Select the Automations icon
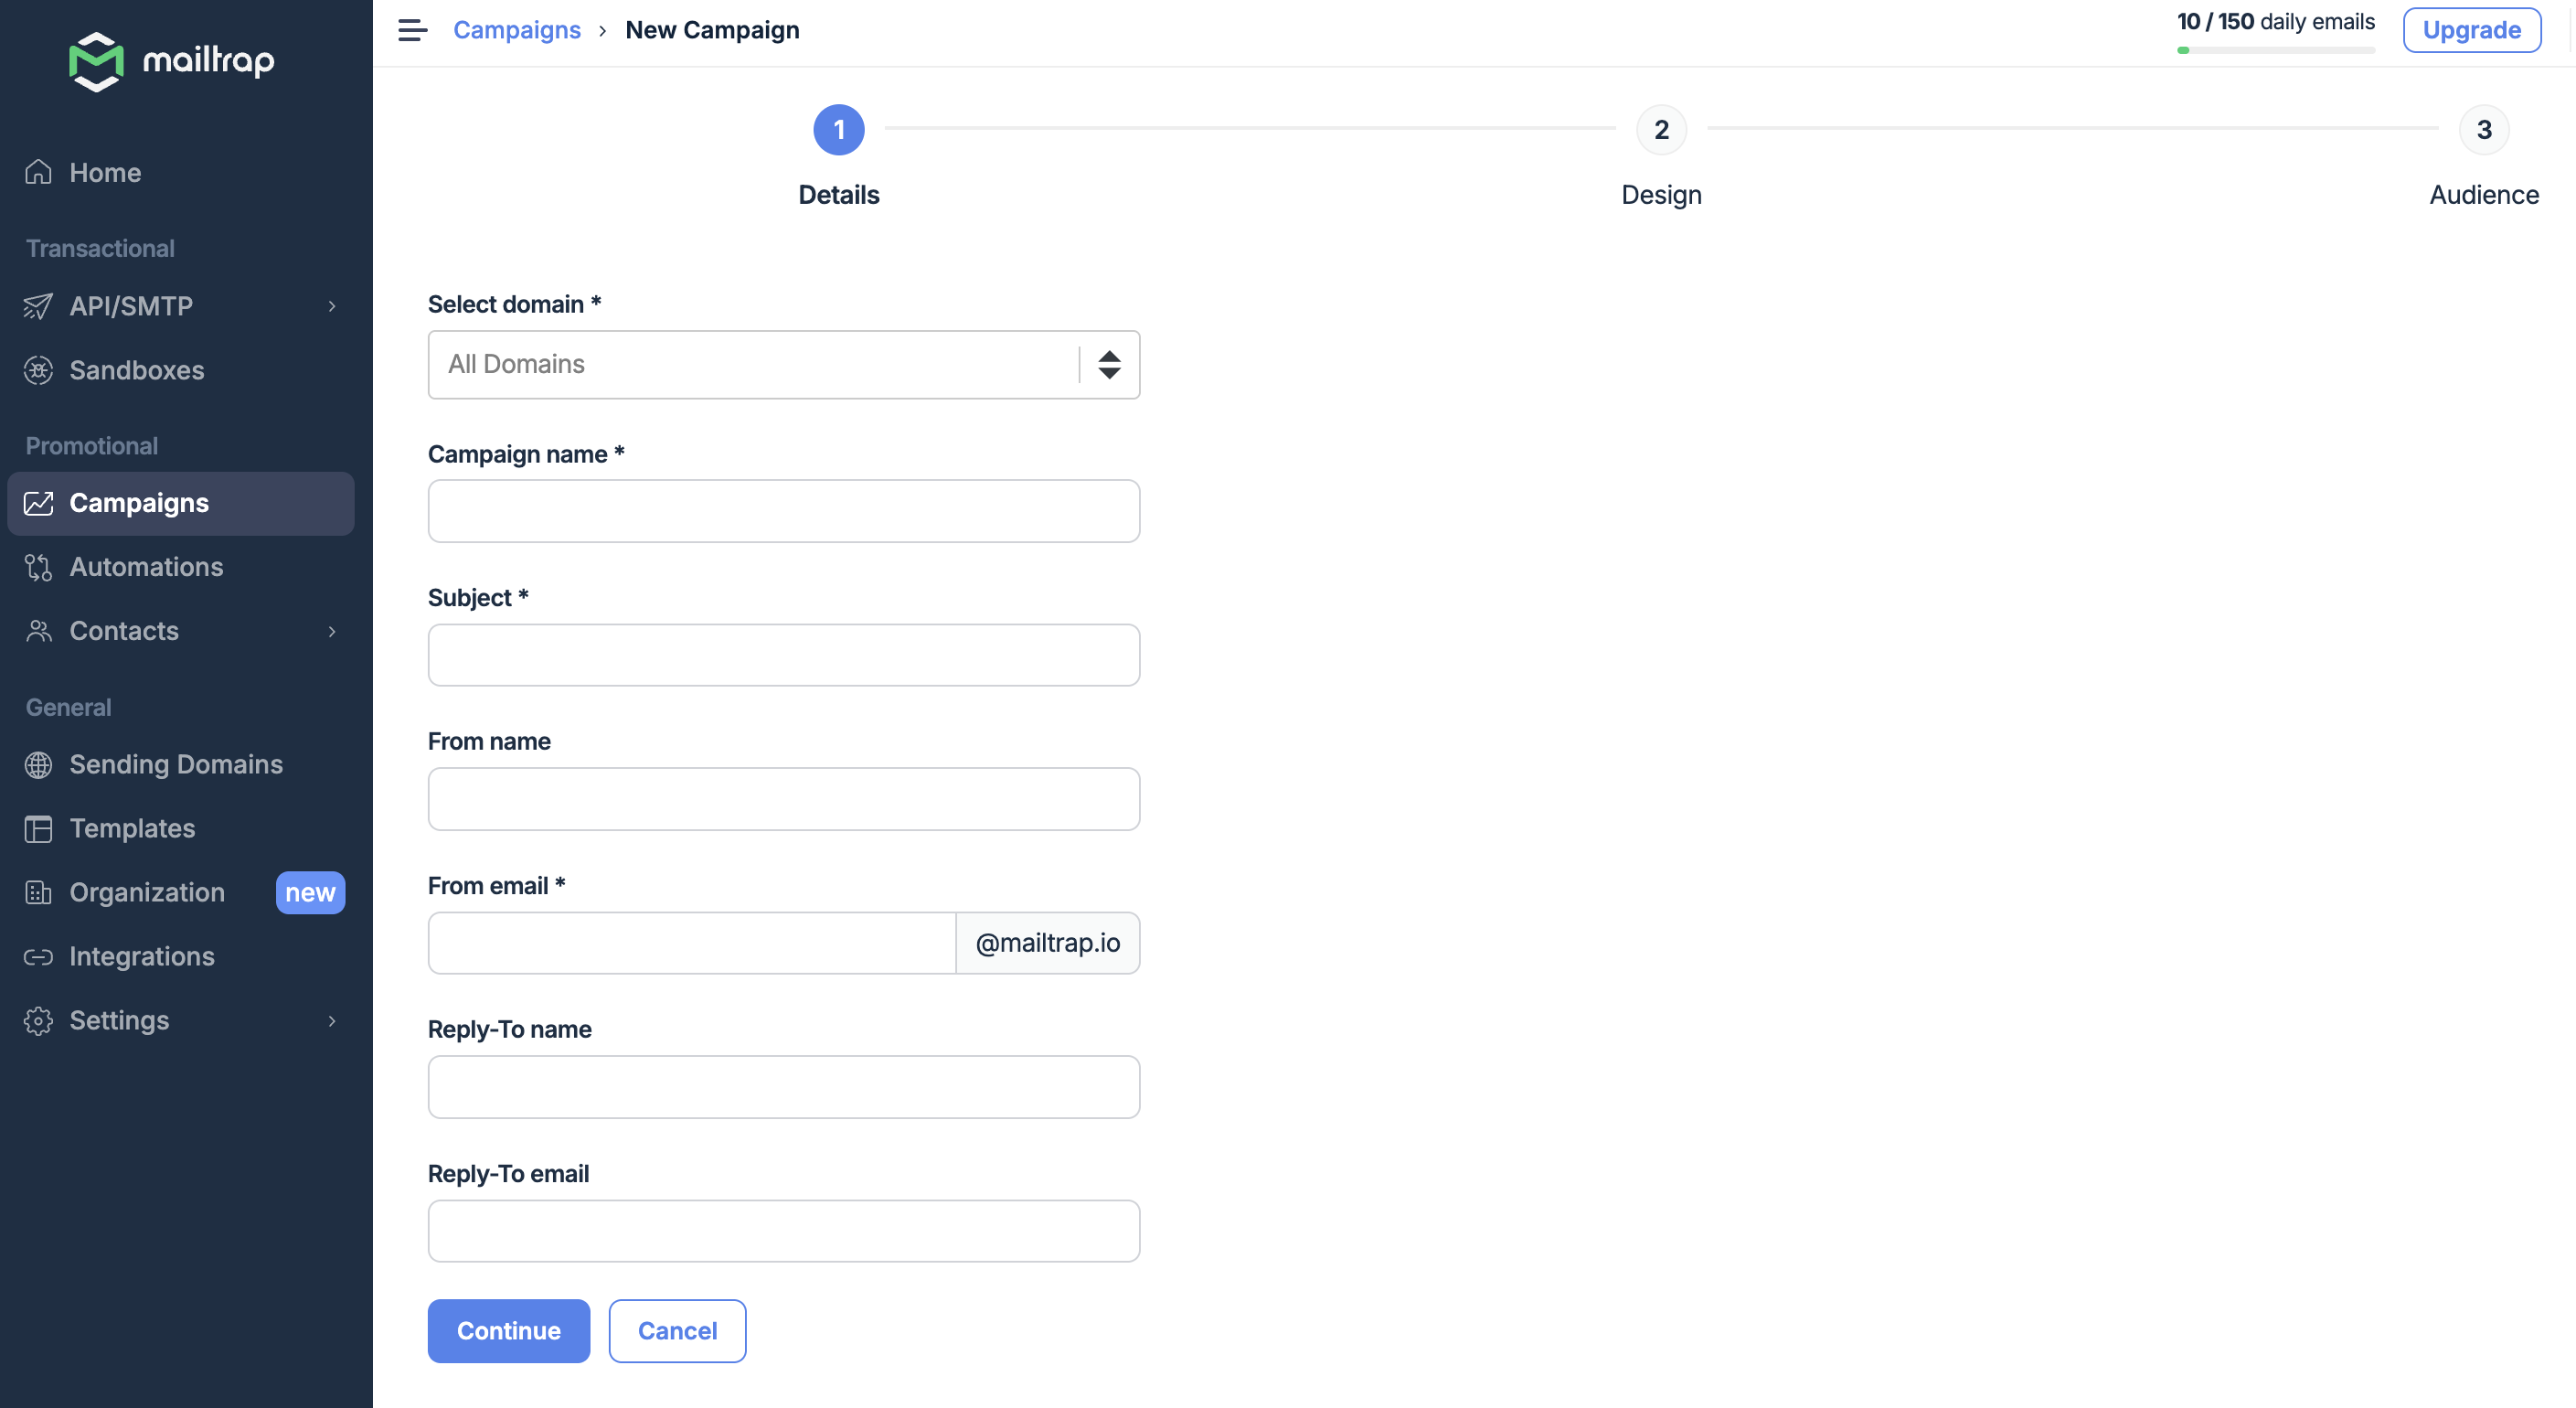The width and height of the screenshot is (2576, 1408). 38,567
